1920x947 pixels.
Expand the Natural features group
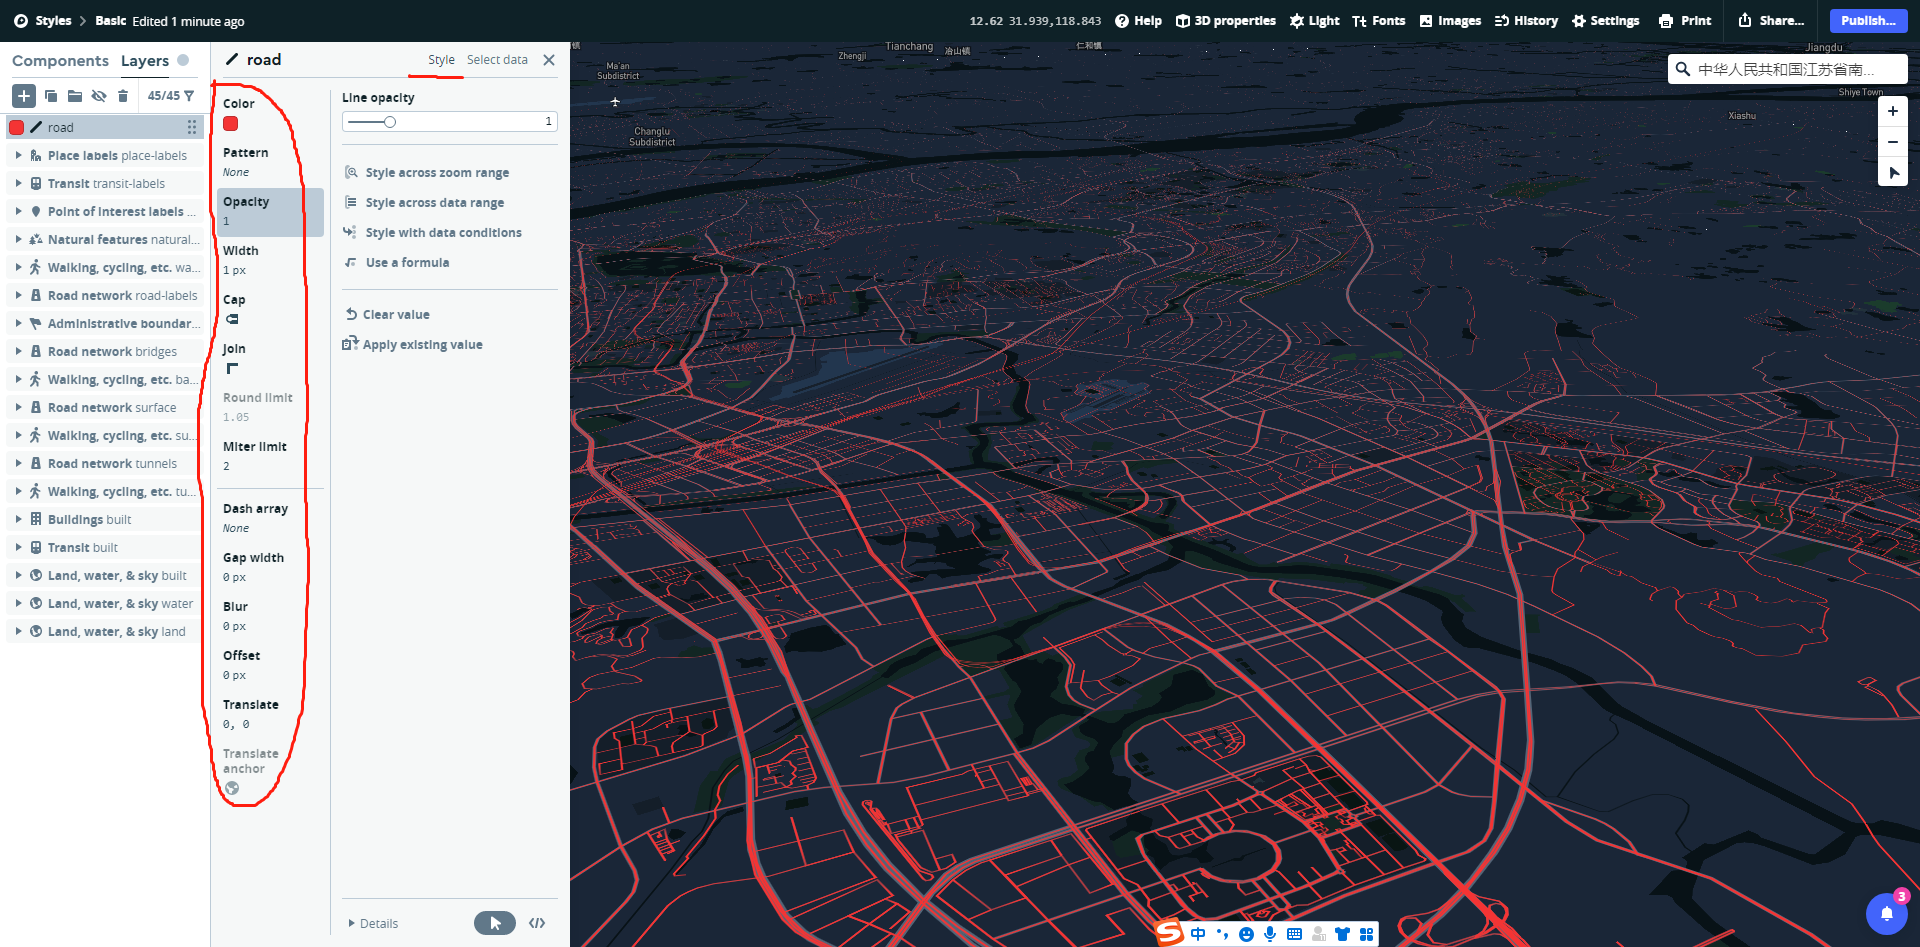(x=18, y=239)
